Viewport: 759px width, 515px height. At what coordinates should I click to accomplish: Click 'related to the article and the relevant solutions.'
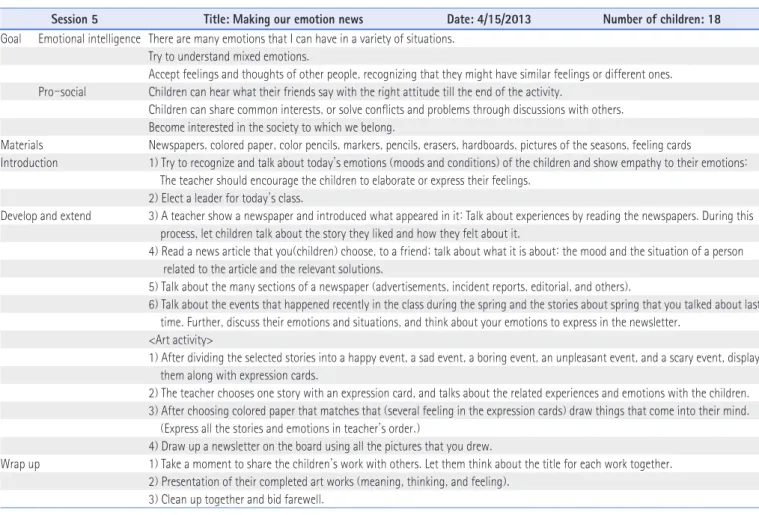pos(273,269)
